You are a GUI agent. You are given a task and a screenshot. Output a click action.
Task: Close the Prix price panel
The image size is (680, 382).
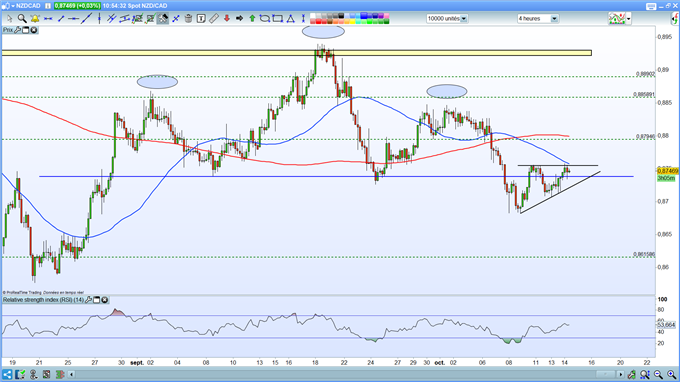[33, 30]
